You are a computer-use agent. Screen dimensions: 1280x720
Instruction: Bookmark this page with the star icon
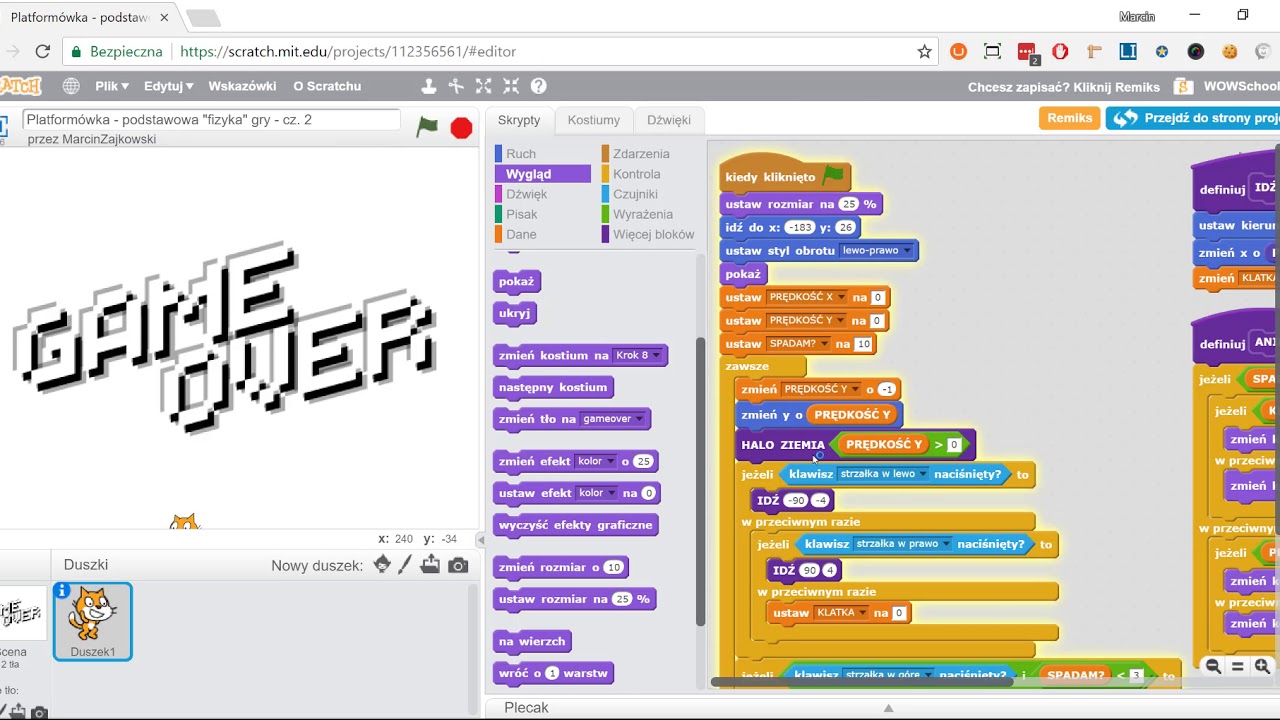coord(924,51)
